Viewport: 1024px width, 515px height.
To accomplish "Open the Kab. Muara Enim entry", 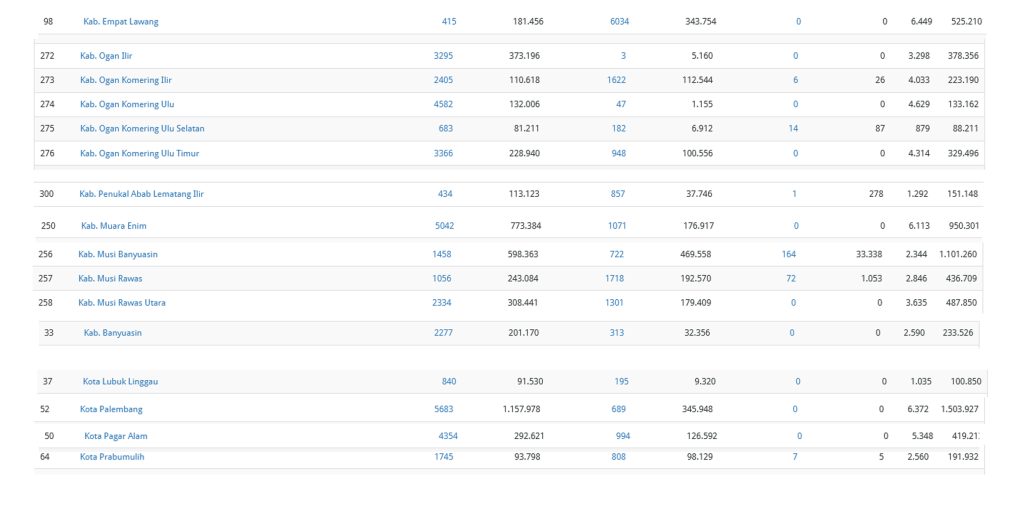I will tap(114, 226).
